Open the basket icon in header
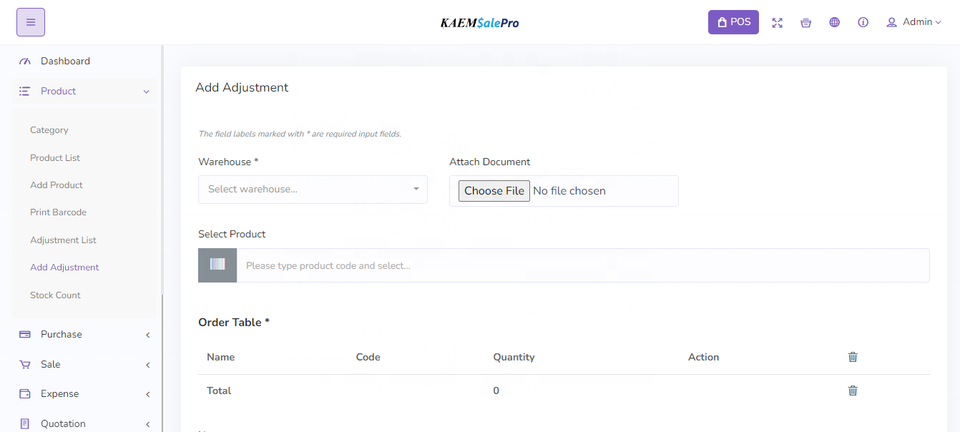 coord(806,23)
